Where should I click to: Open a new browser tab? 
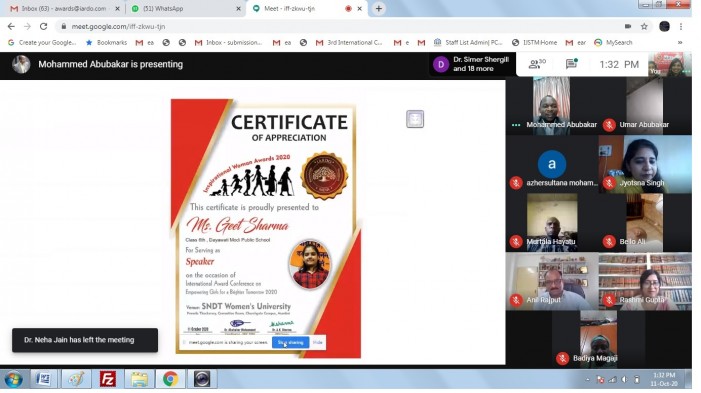click(379, 8)
